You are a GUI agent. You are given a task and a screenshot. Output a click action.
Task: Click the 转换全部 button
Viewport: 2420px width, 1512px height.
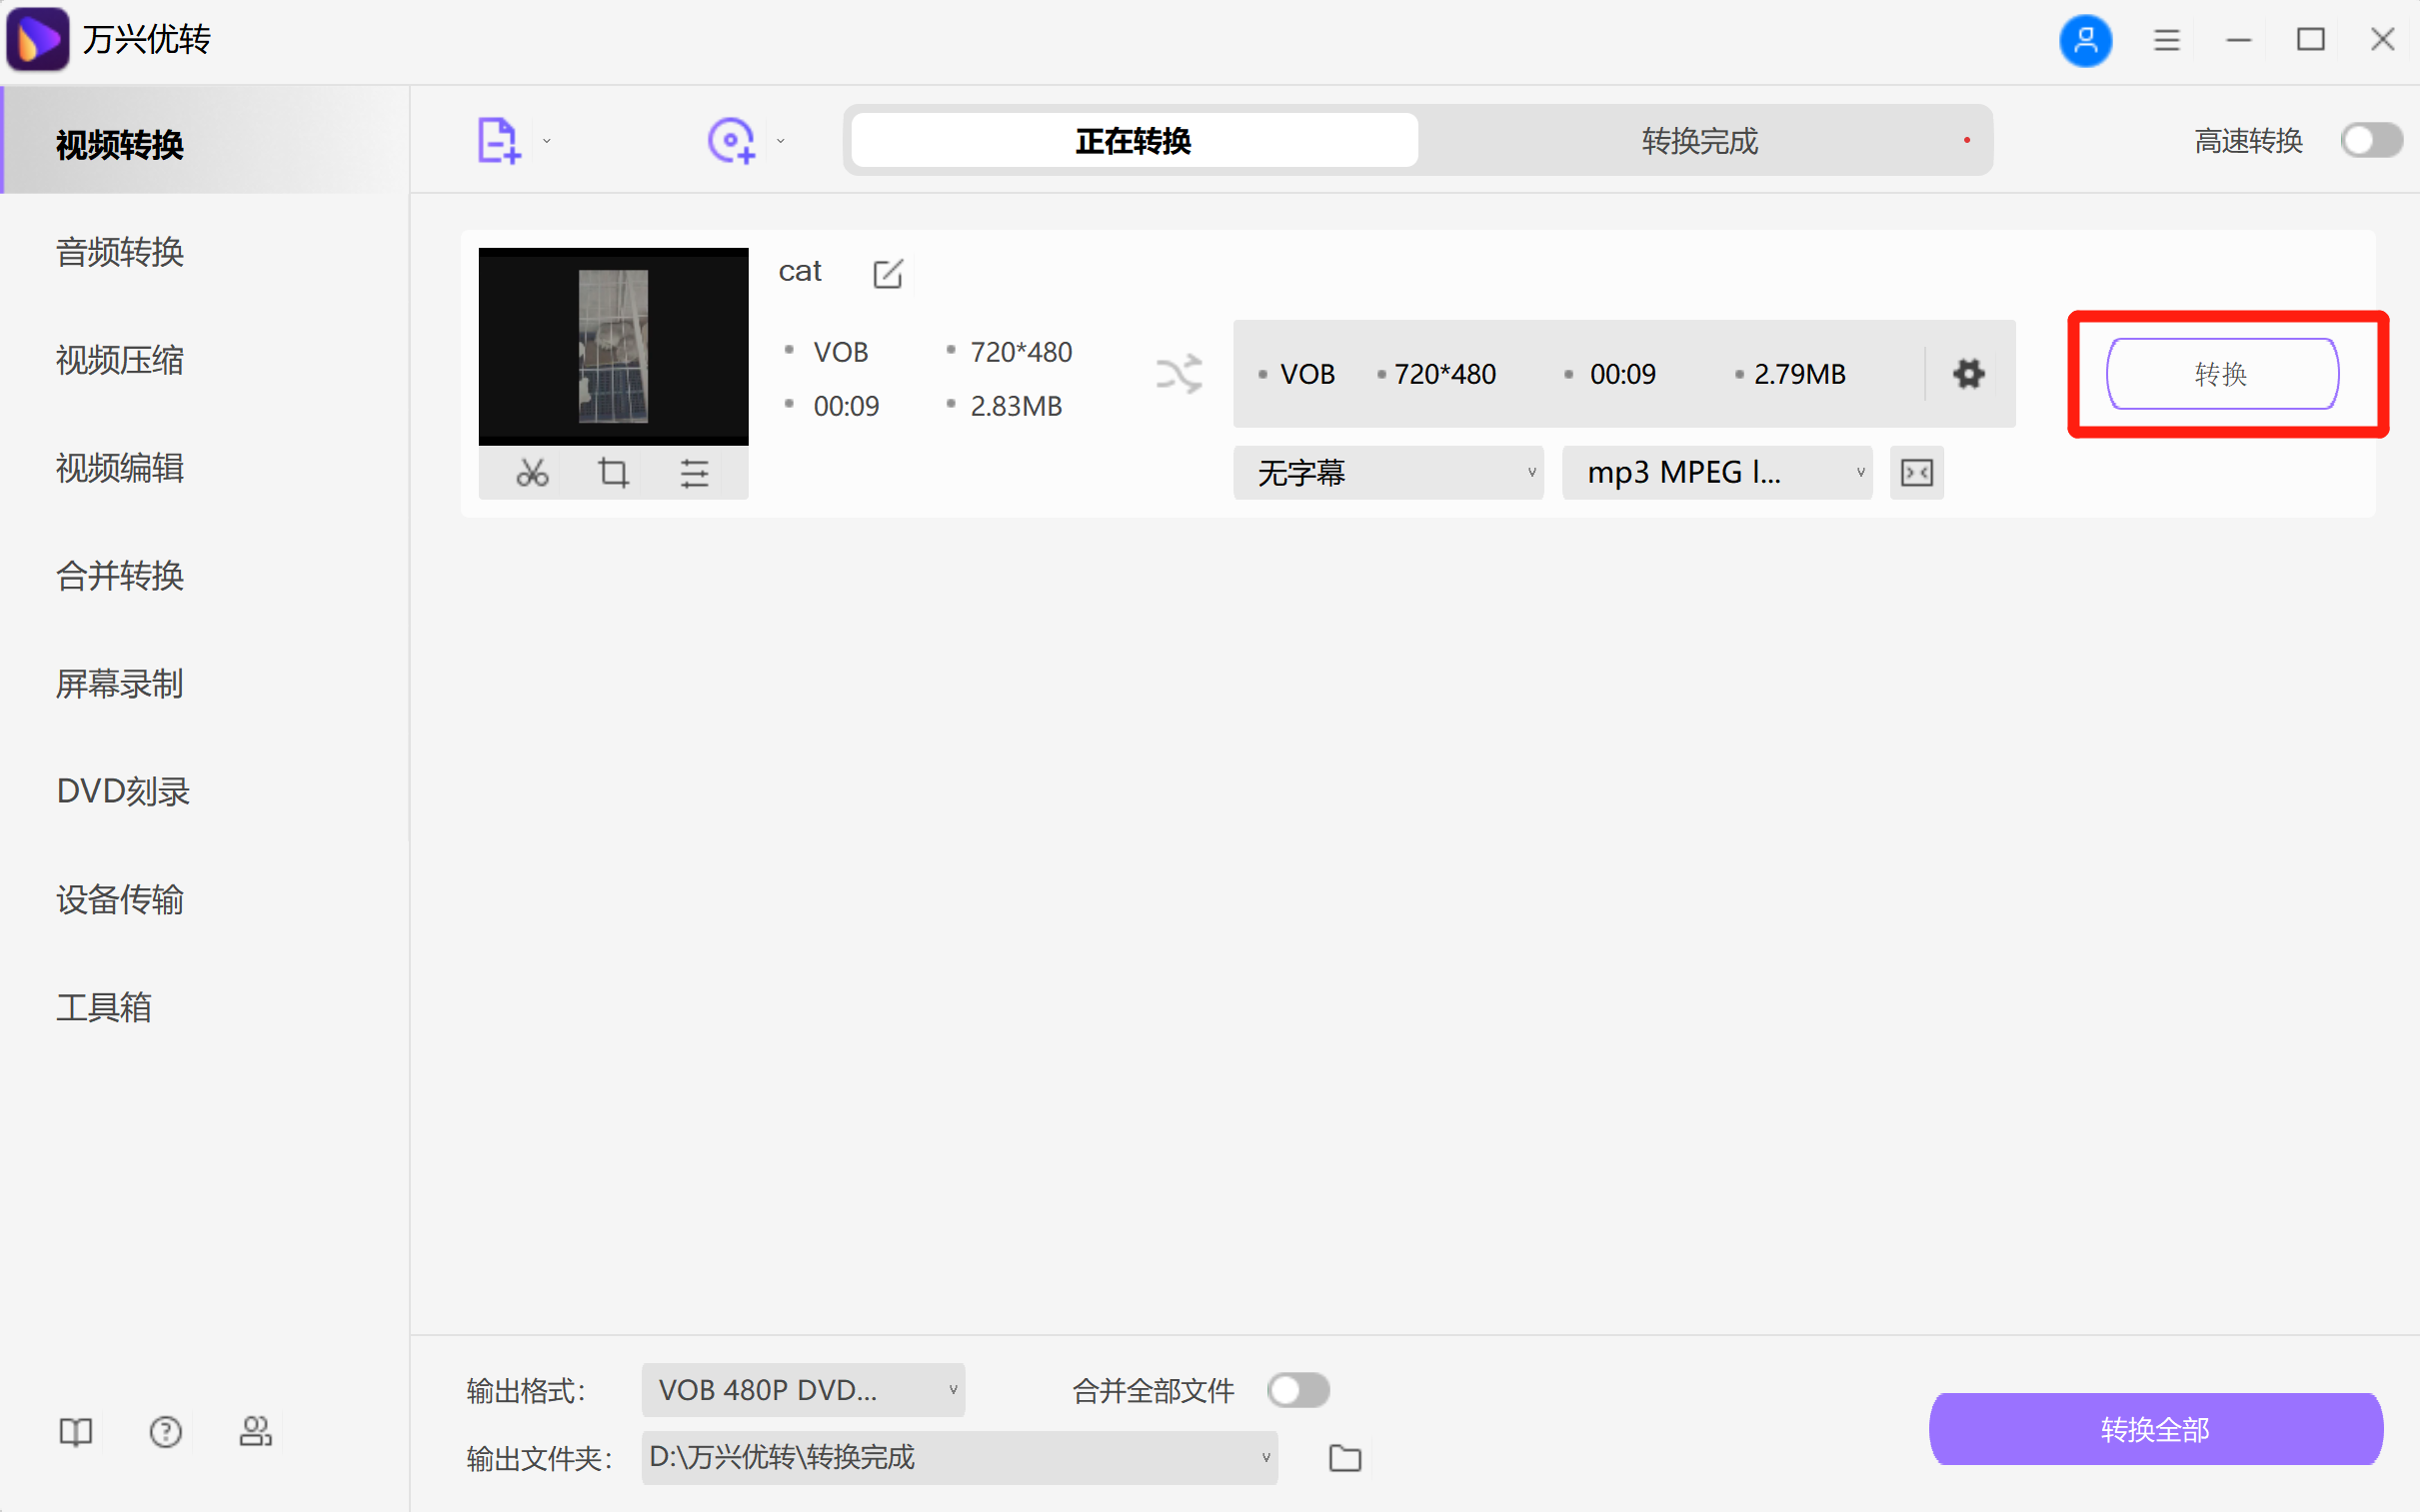tap(2155, 1429)
